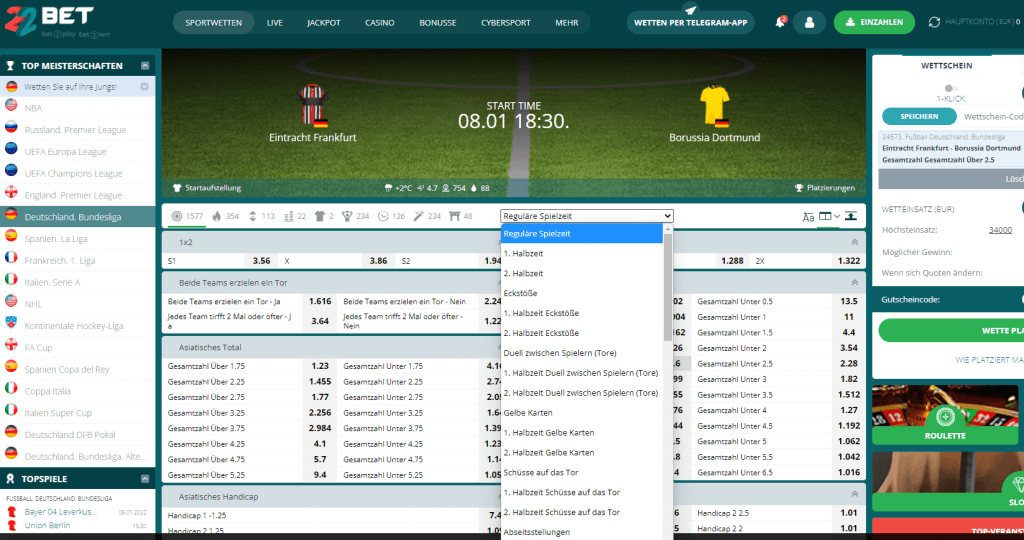Choose Schüsse auf das Tor option
This screenshot has height=540, width=1024.
582,472
